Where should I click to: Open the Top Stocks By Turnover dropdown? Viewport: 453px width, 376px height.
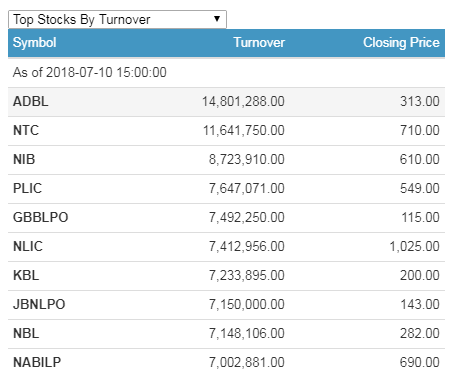[117, 19]
